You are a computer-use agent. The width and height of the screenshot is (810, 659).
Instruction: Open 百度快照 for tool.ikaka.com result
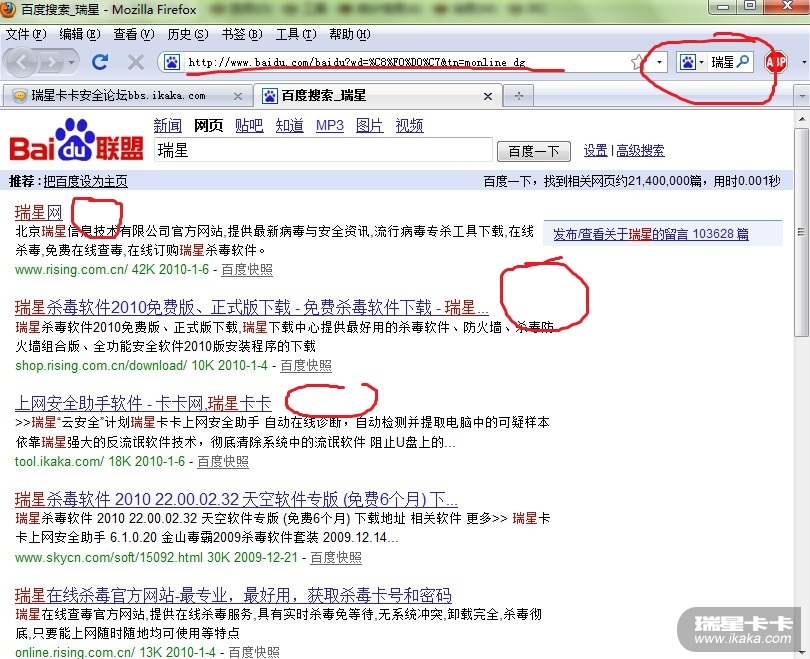coord(223,461)
